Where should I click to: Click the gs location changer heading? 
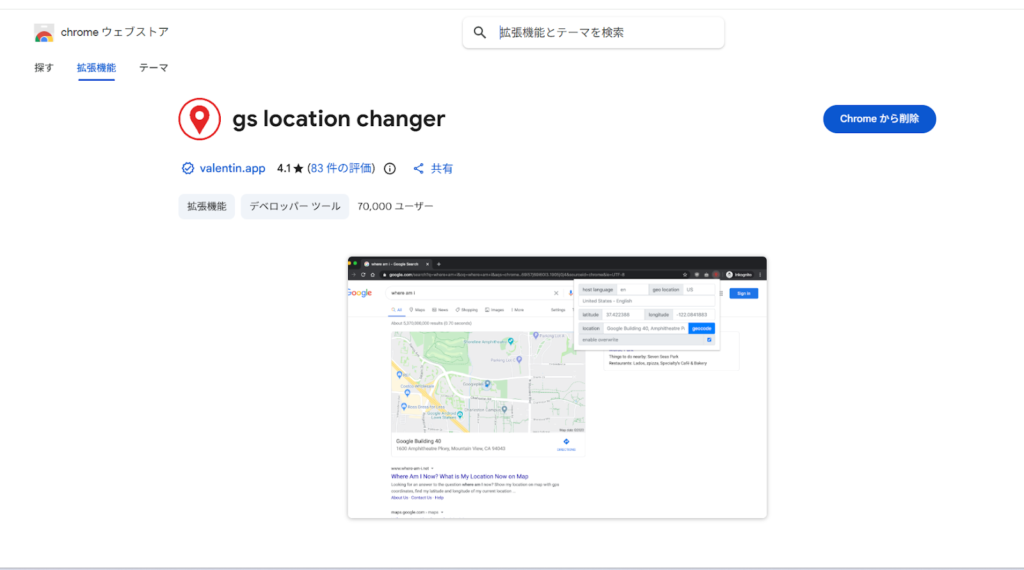(338, 119)
